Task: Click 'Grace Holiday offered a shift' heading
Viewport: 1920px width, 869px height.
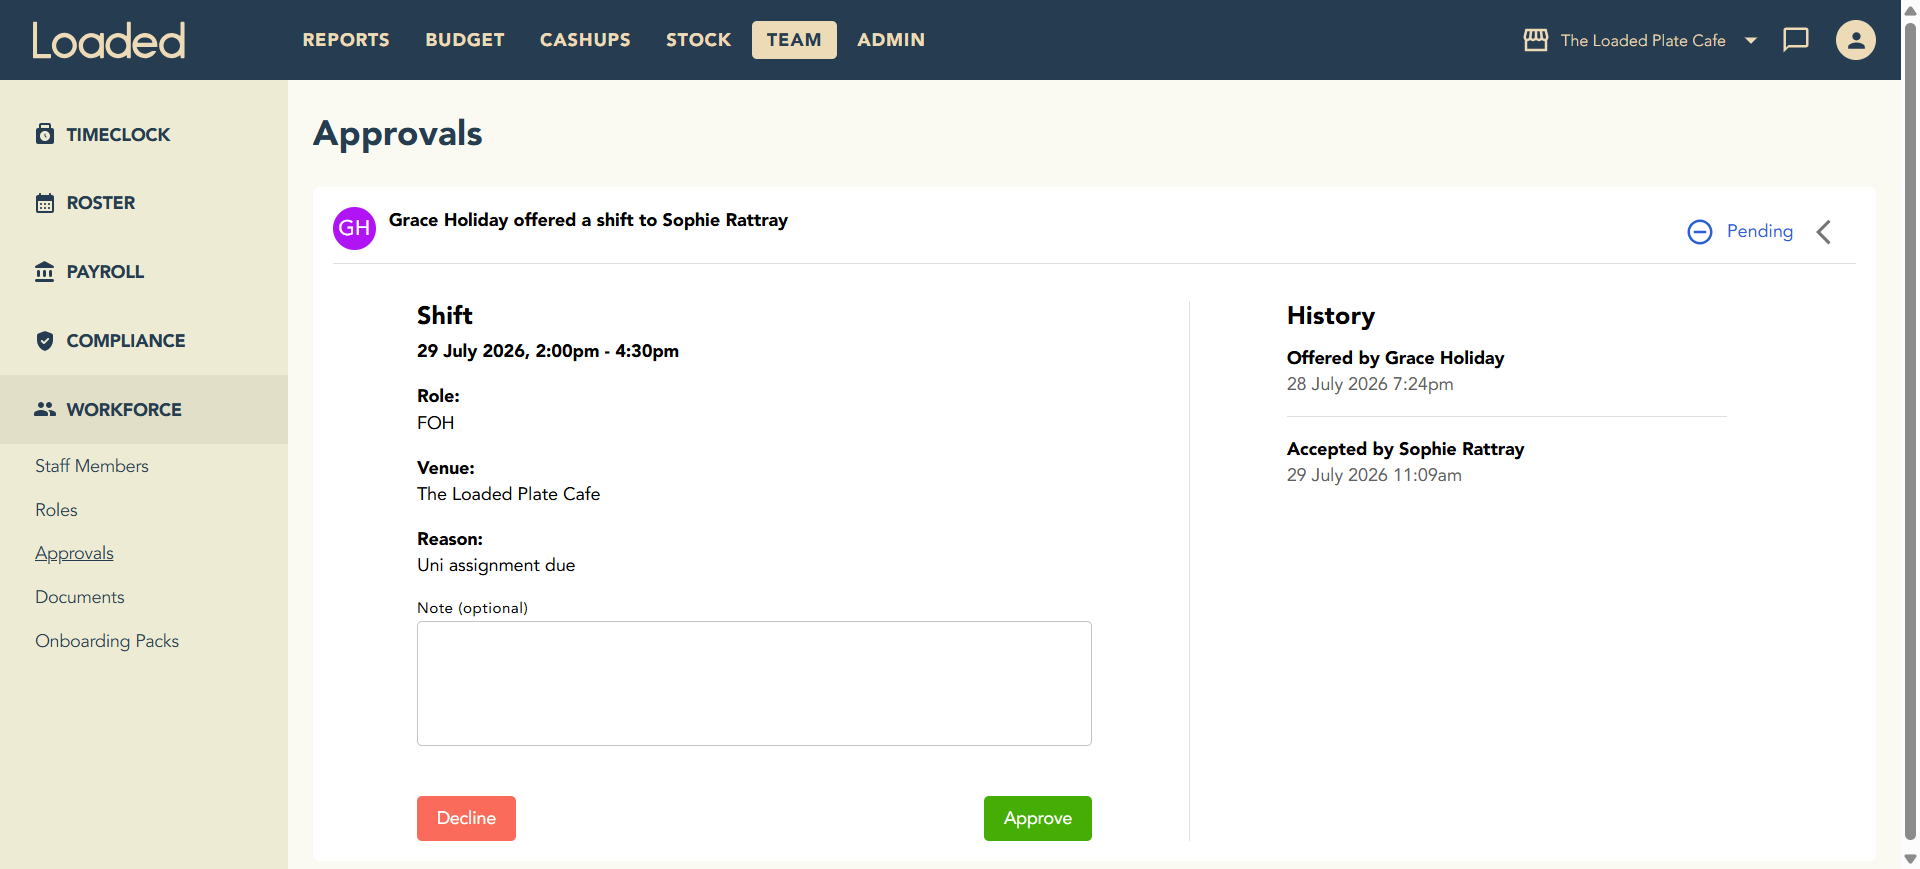Action: coord(588,220)
